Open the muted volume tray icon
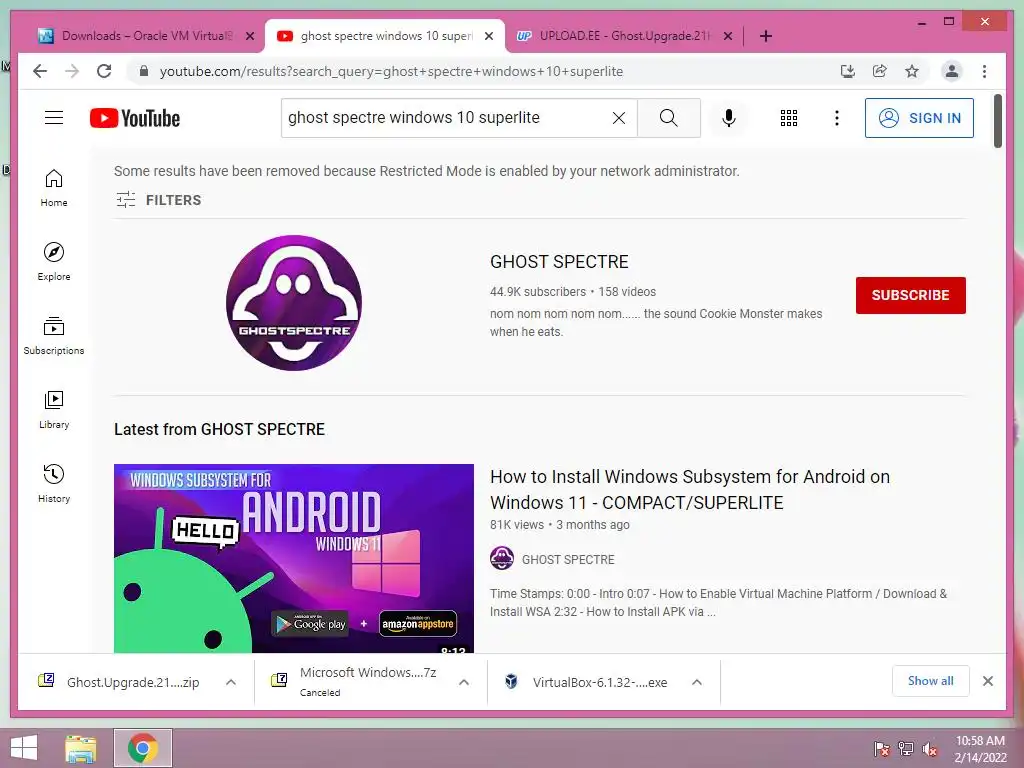This screenshot has width=1024, height=768. pos(930,748)
